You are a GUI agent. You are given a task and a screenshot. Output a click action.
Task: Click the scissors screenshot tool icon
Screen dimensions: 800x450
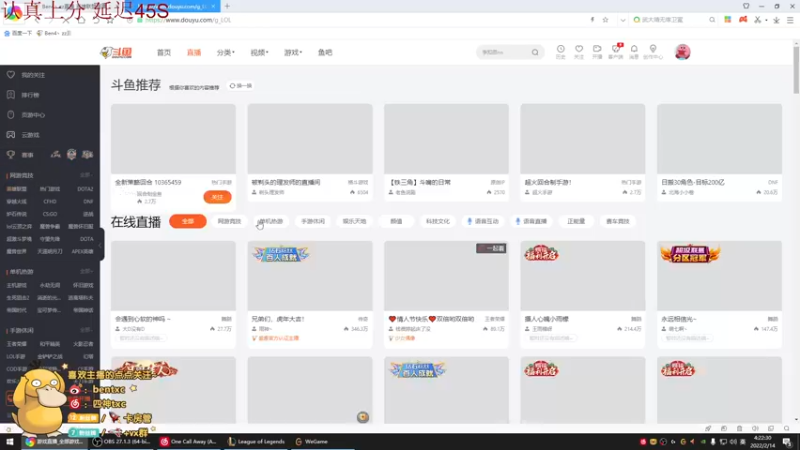pos(758,20)
